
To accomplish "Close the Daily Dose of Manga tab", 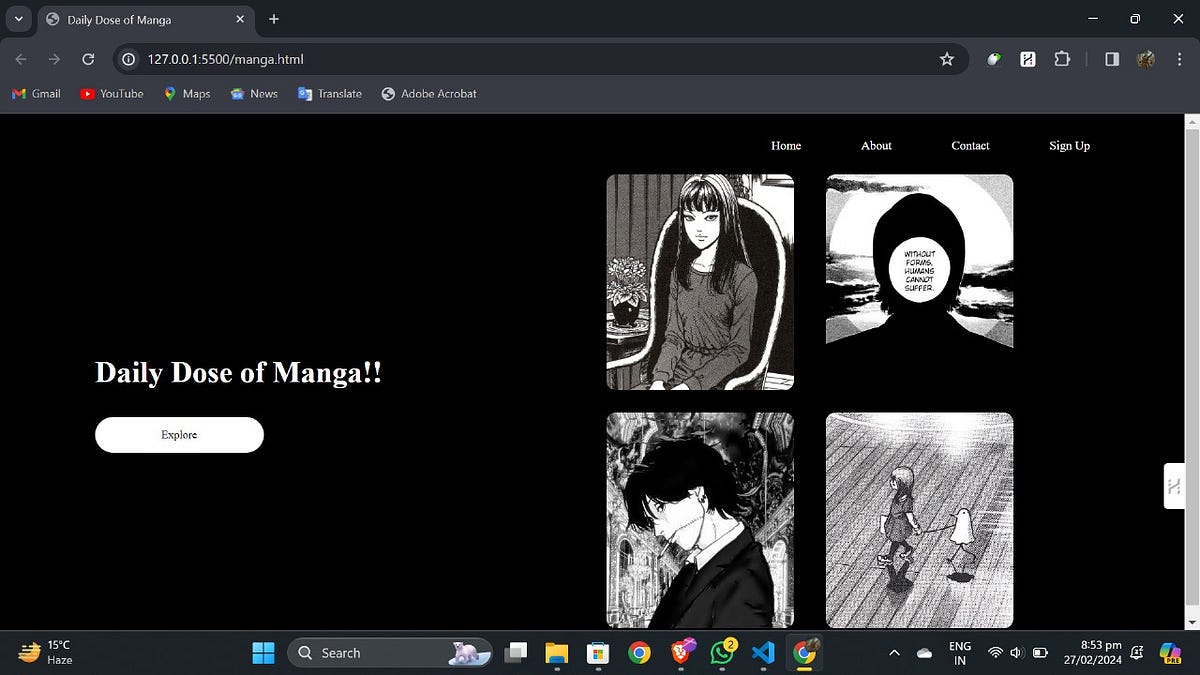I will (x=239, y=19).
